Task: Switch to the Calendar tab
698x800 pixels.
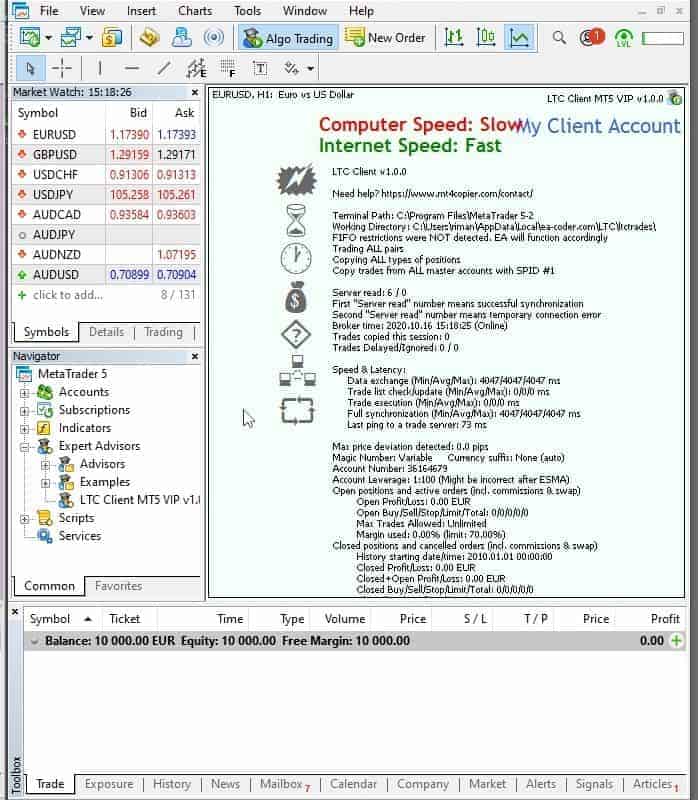Action: tap(353, 784)
